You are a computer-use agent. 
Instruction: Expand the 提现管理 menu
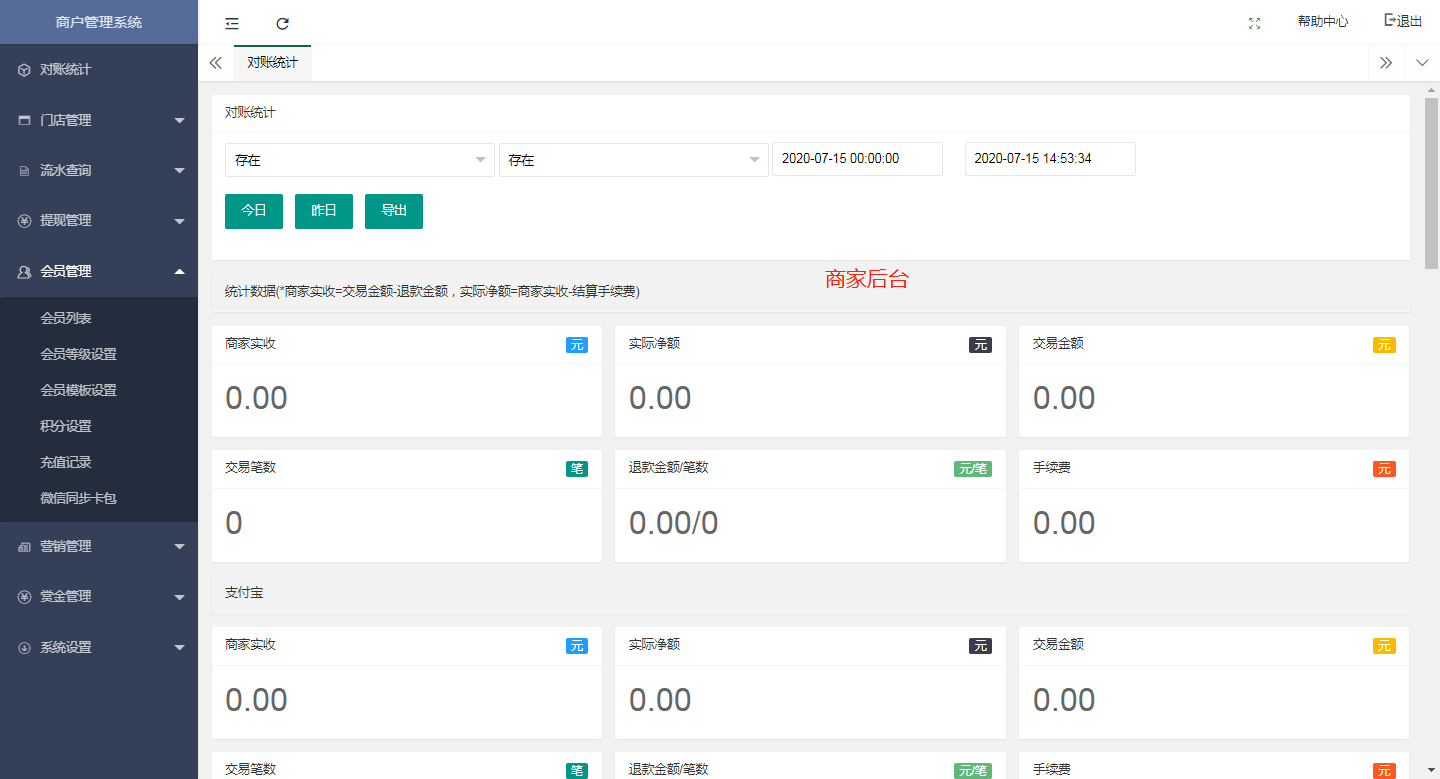point(99,220)
